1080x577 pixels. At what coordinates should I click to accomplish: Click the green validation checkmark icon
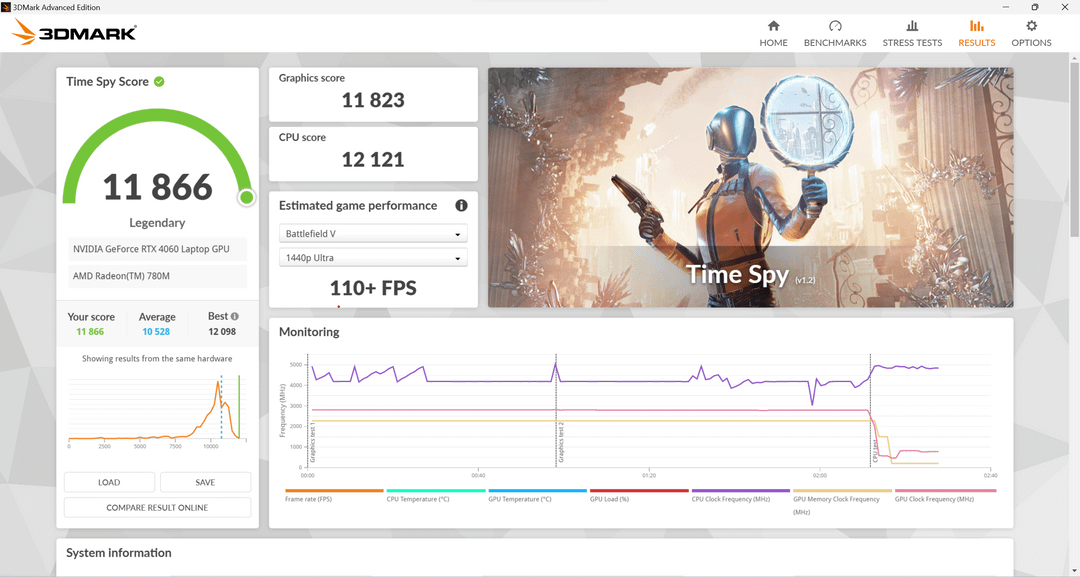tap(159, 82)
